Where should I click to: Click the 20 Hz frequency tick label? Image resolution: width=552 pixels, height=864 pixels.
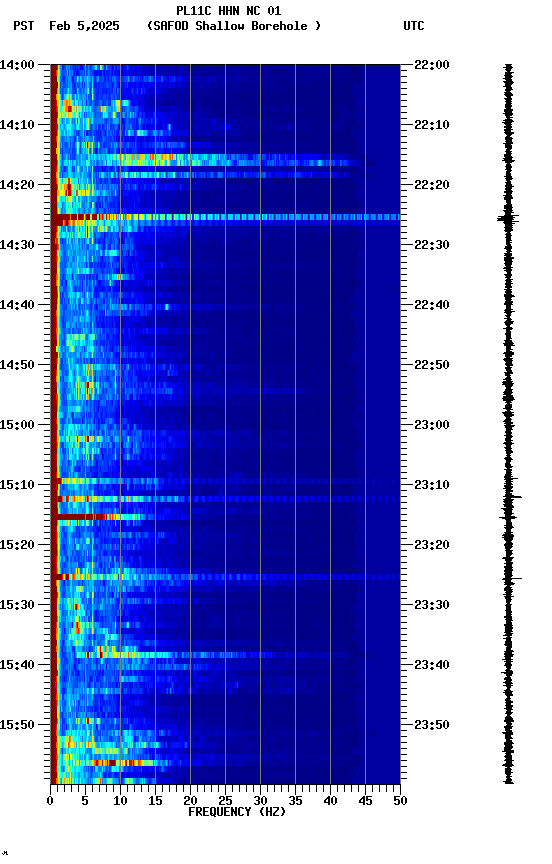[190, 801]
